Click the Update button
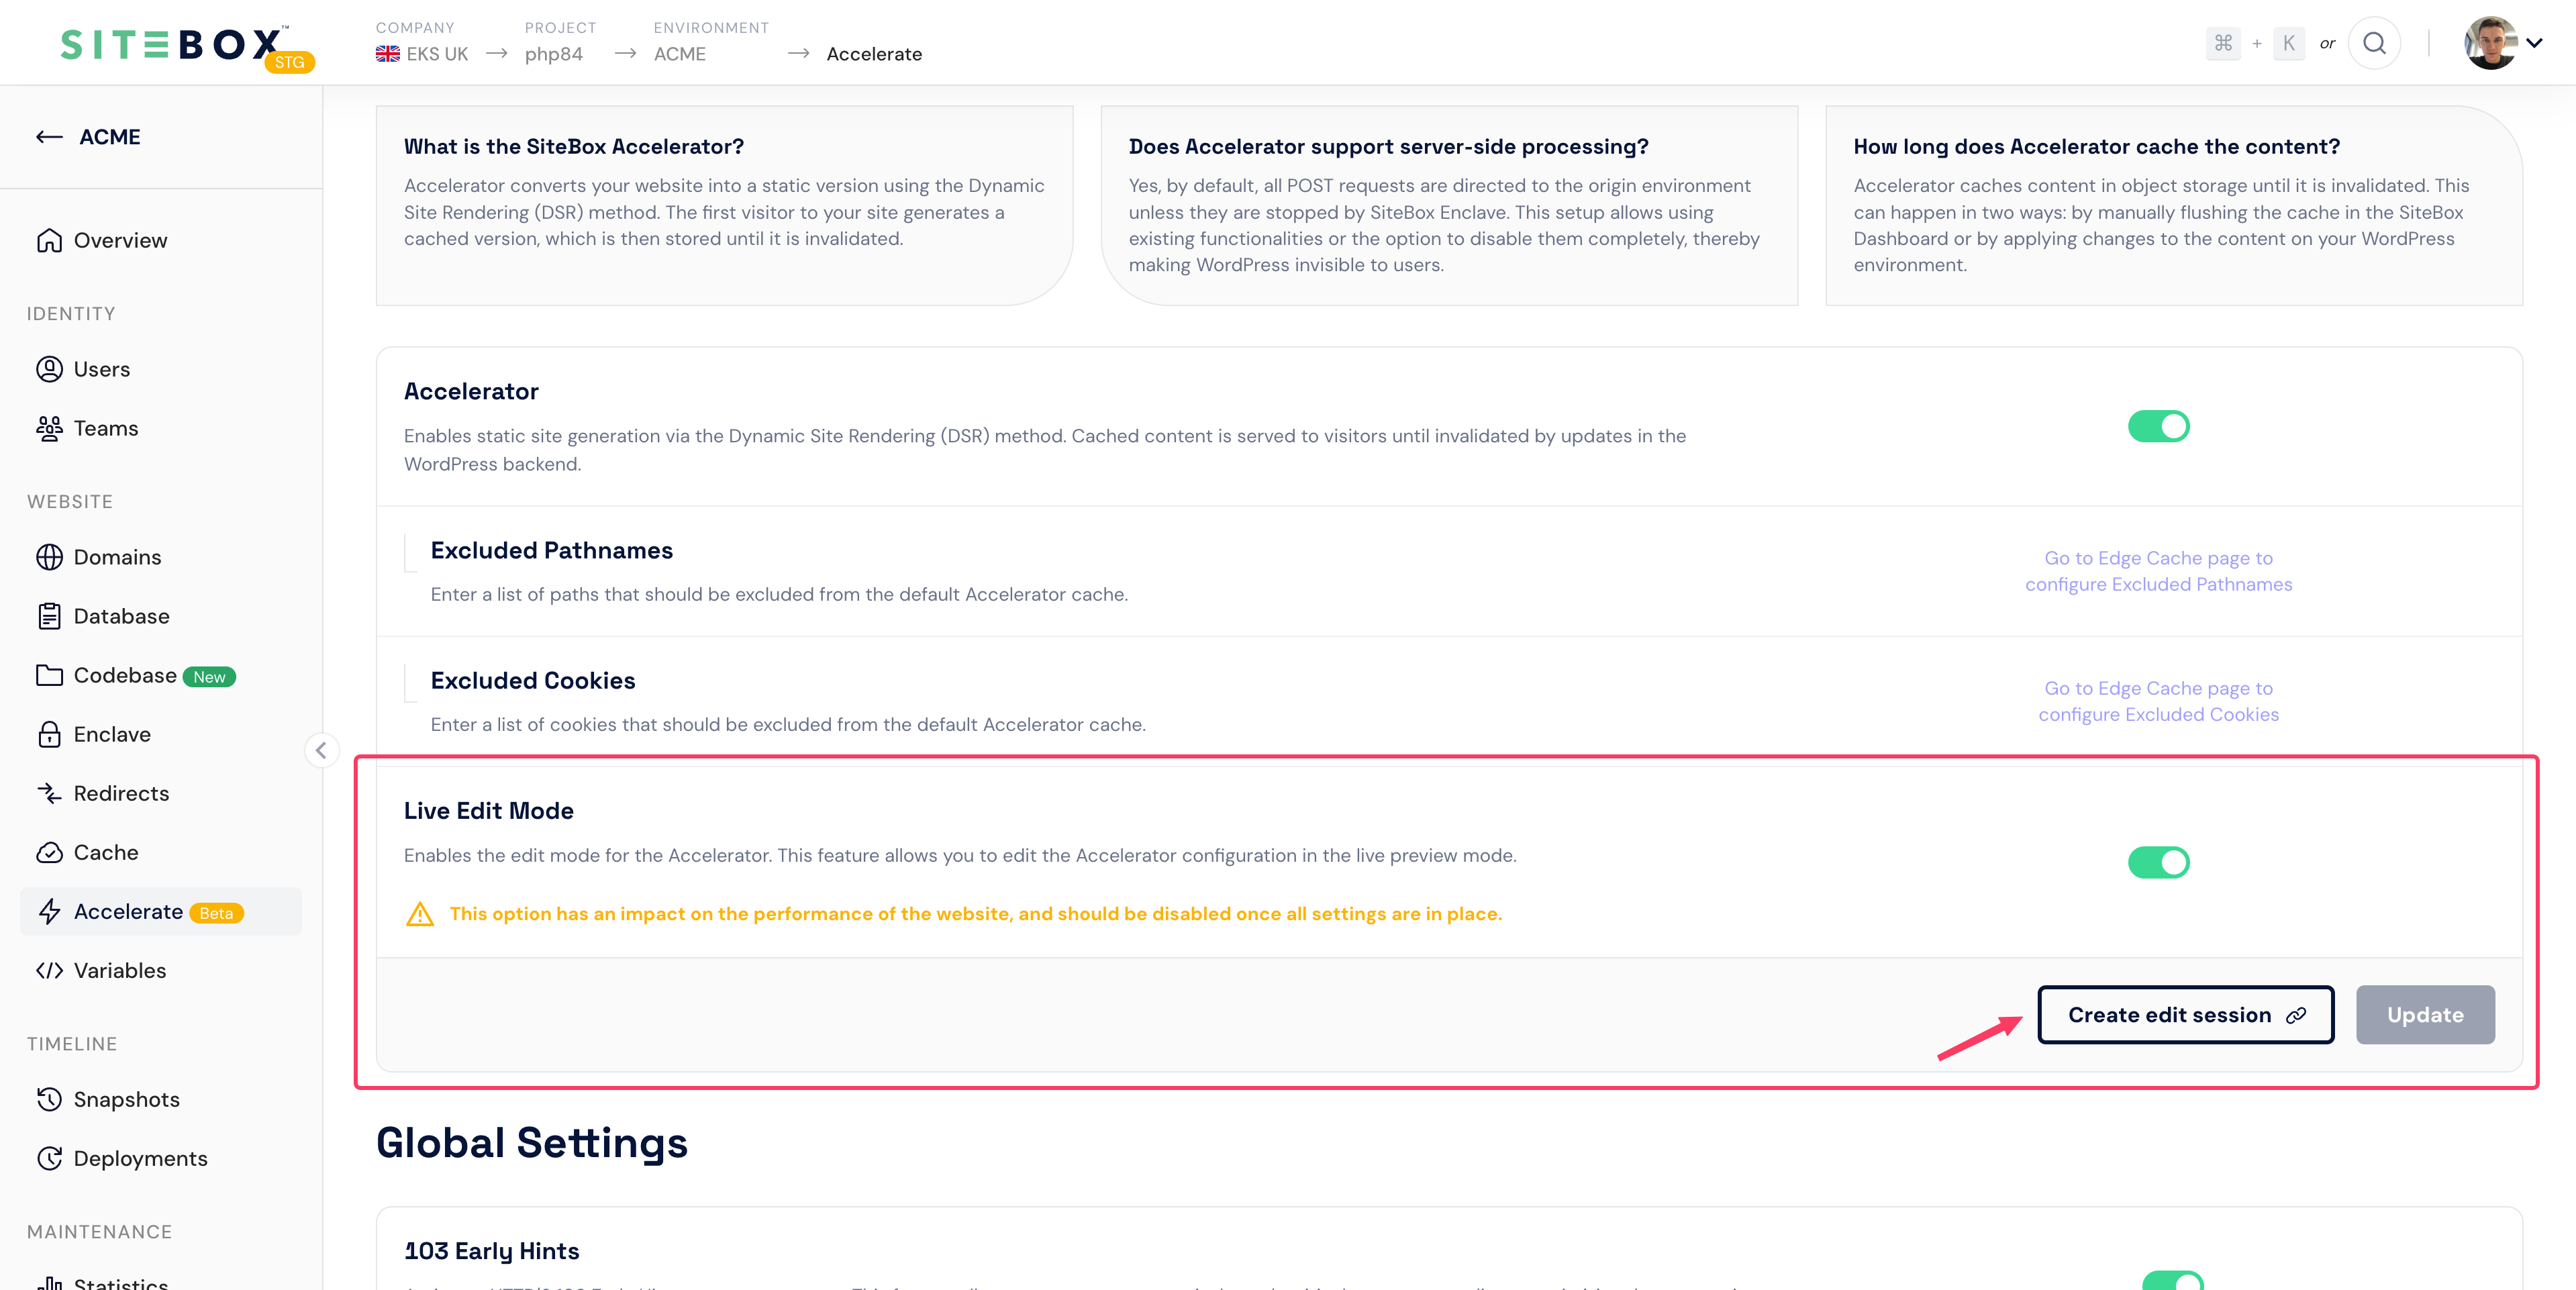 (2425, 1015)
